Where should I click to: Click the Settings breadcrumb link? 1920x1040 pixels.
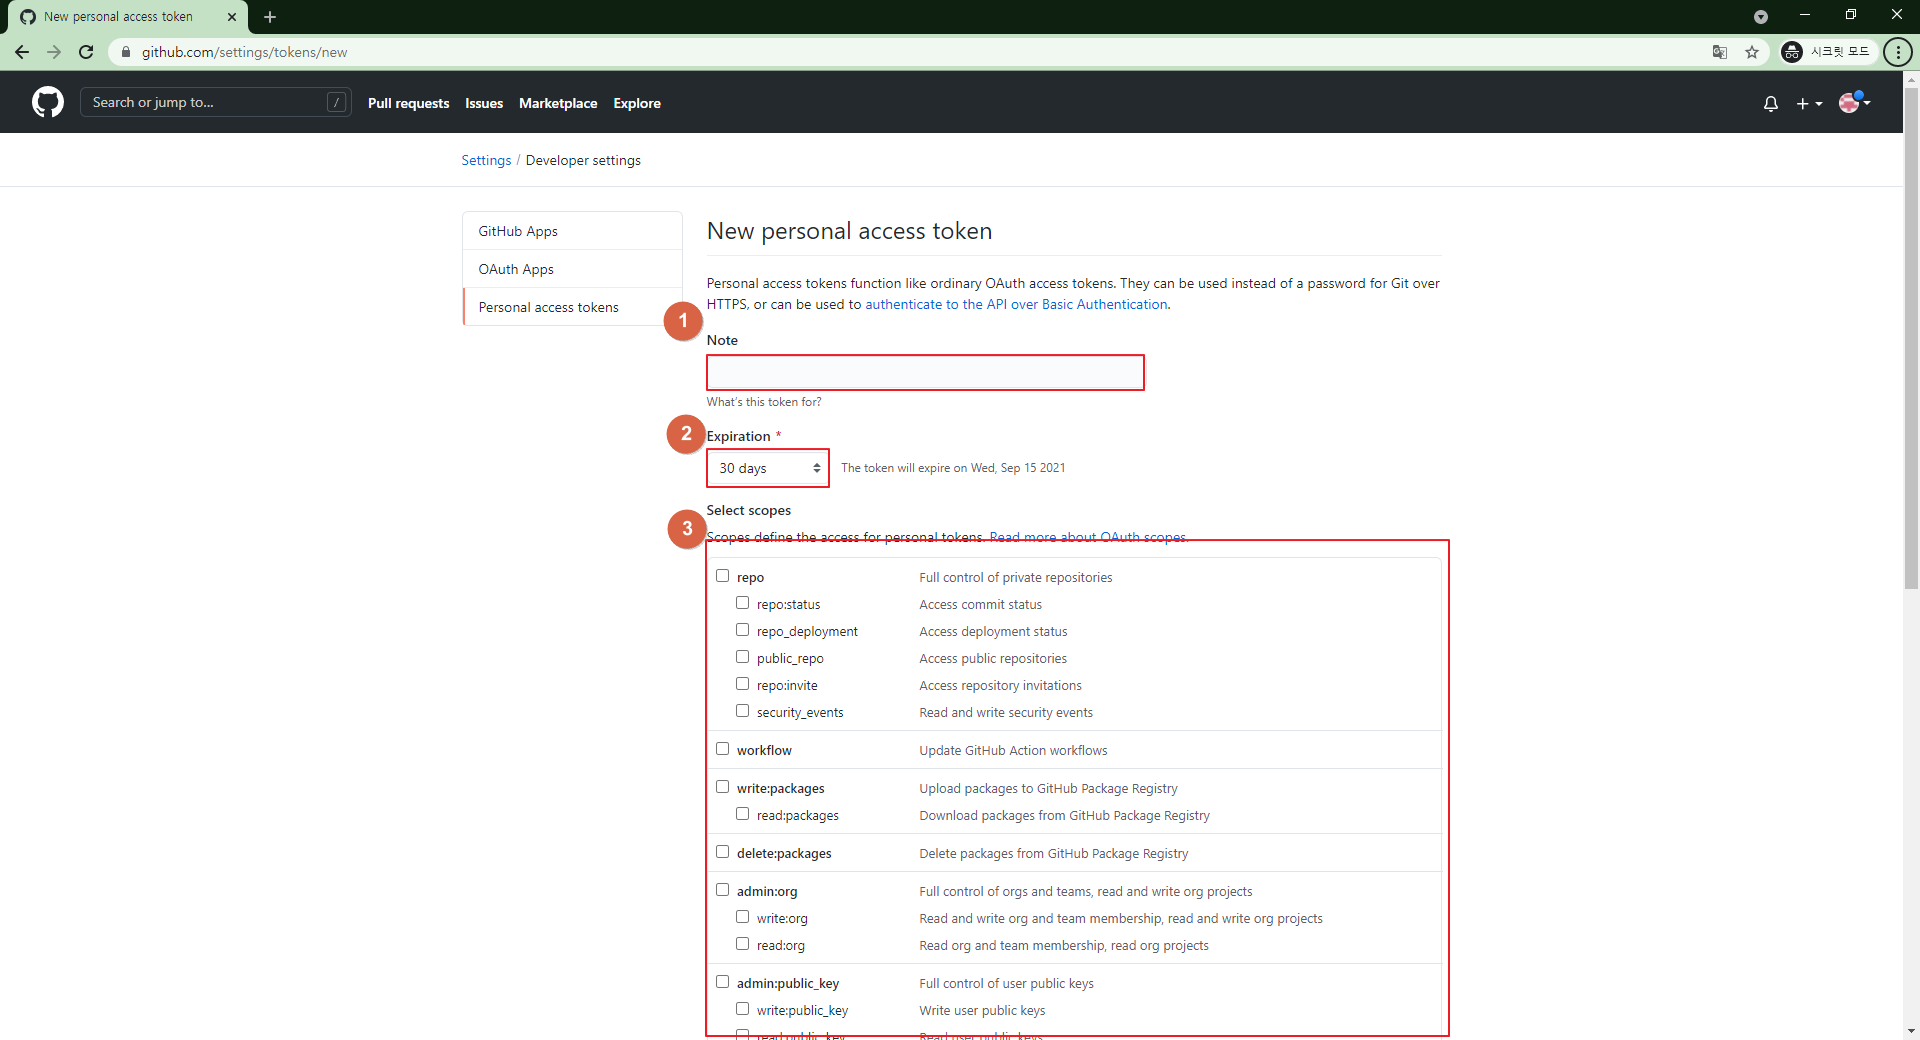pos(486,160)
